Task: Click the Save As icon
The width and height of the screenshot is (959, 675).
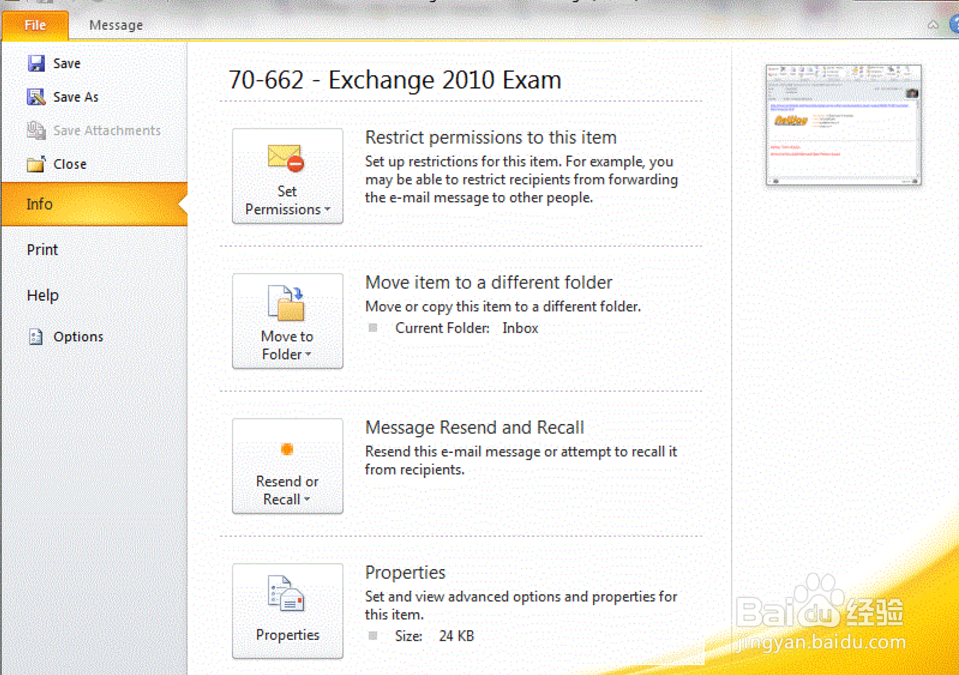Action: coord(36,97)
